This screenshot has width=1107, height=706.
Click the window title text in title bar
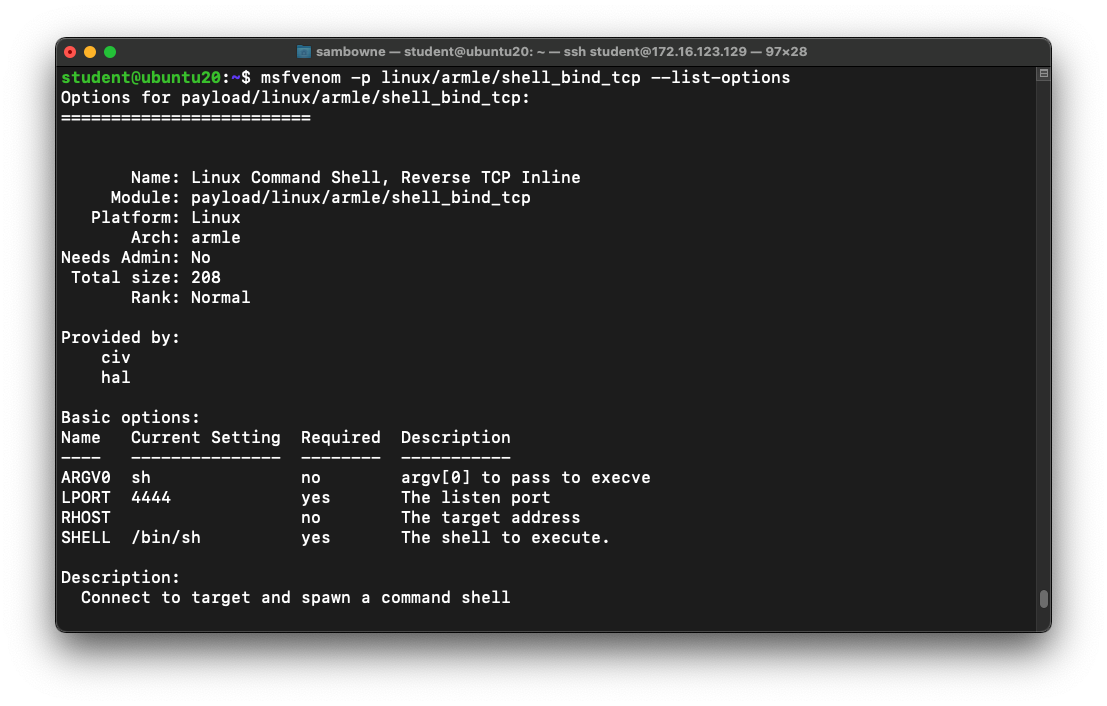tap(561, 52)
